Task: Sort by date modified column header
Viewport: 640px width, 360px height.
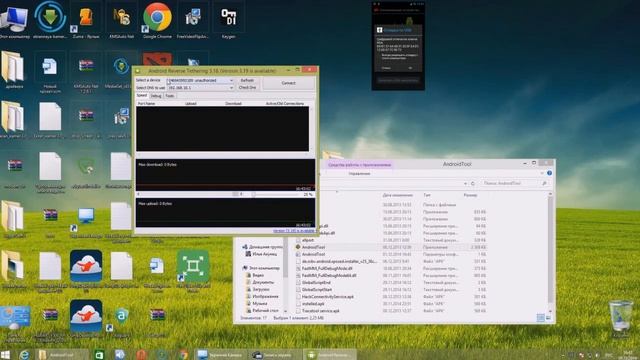Action: (398, 195)
